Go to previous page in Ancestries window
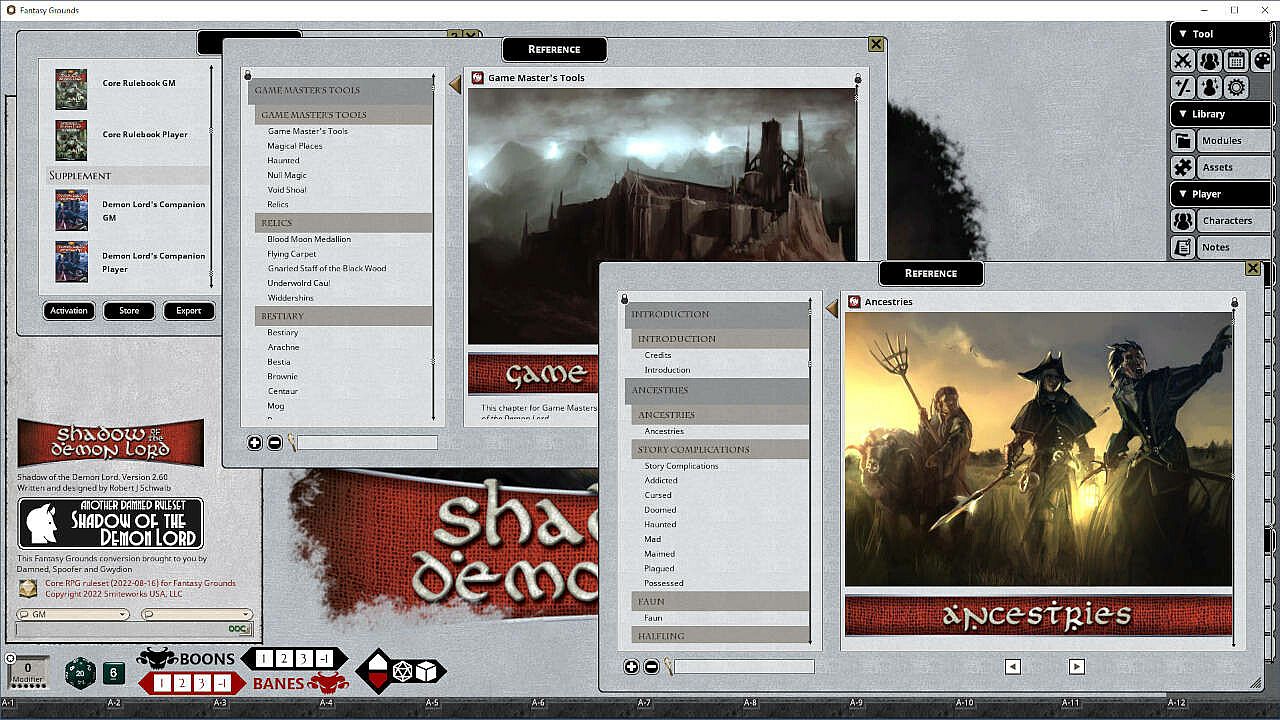The image size is (1280, 720). (x=1012, y=667)
